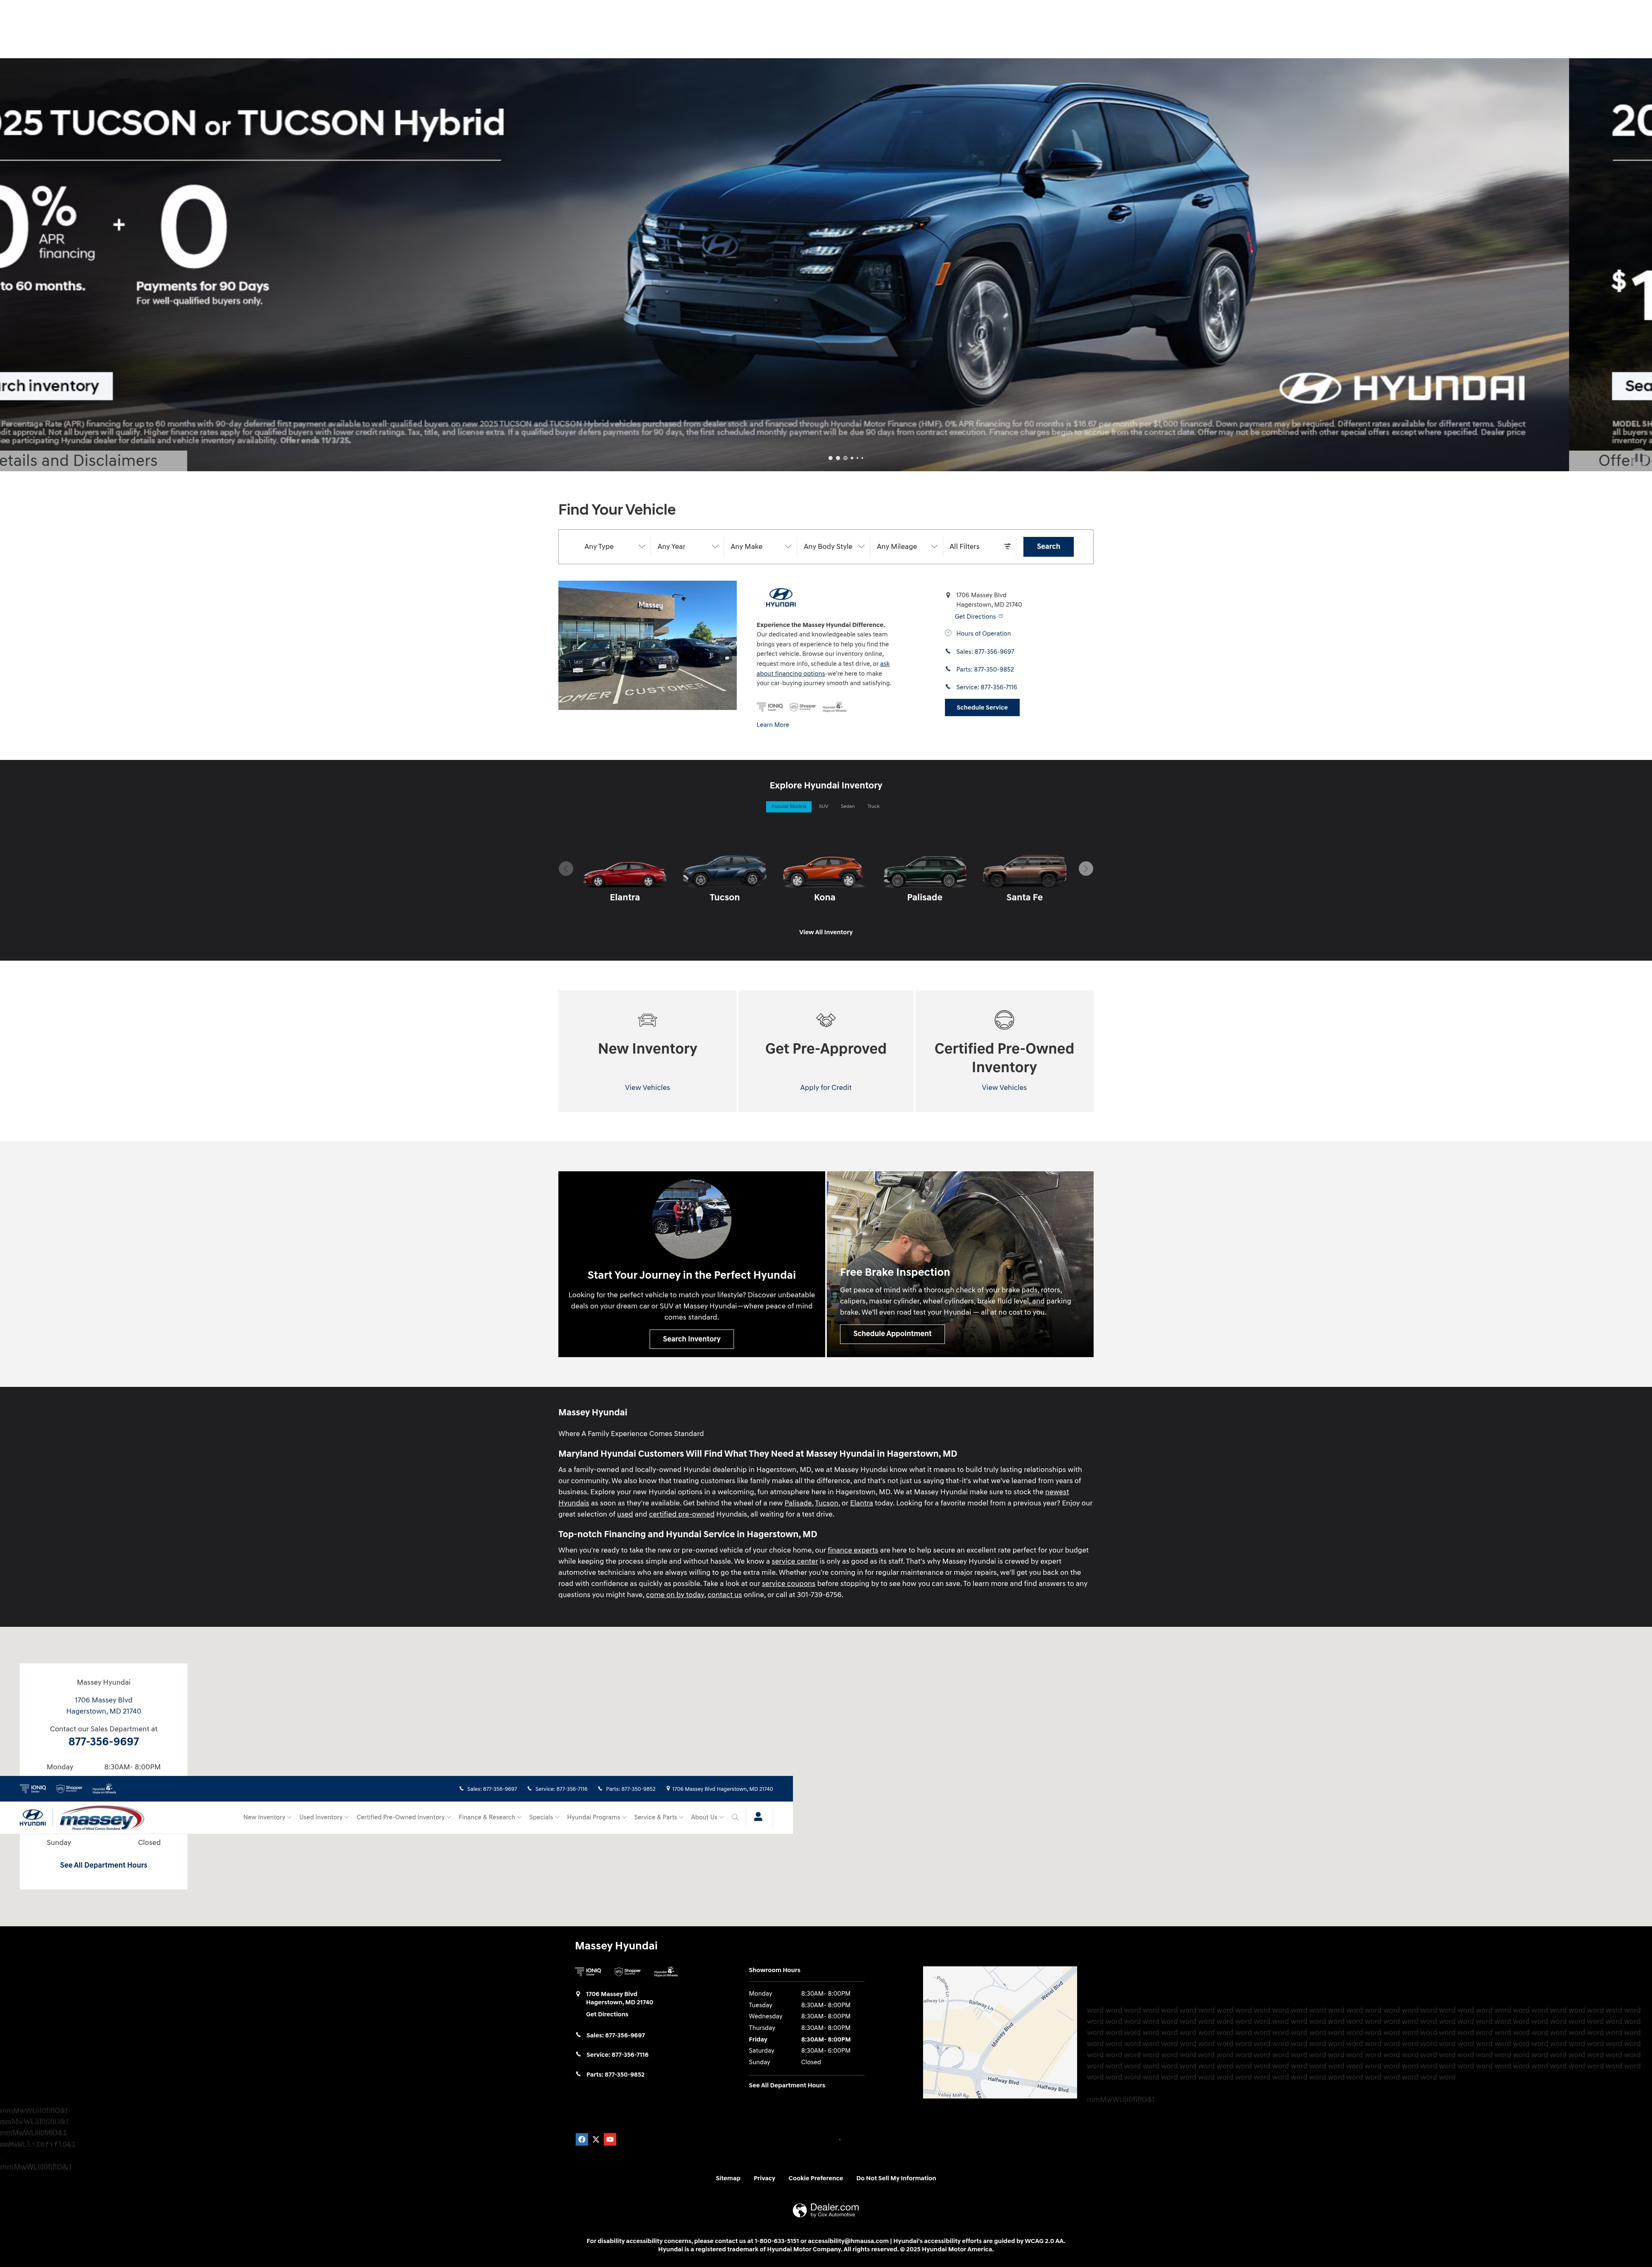The image size is (1652, 2267).
Task: Open the Used Inventory menu
Action: (324, 1817)
